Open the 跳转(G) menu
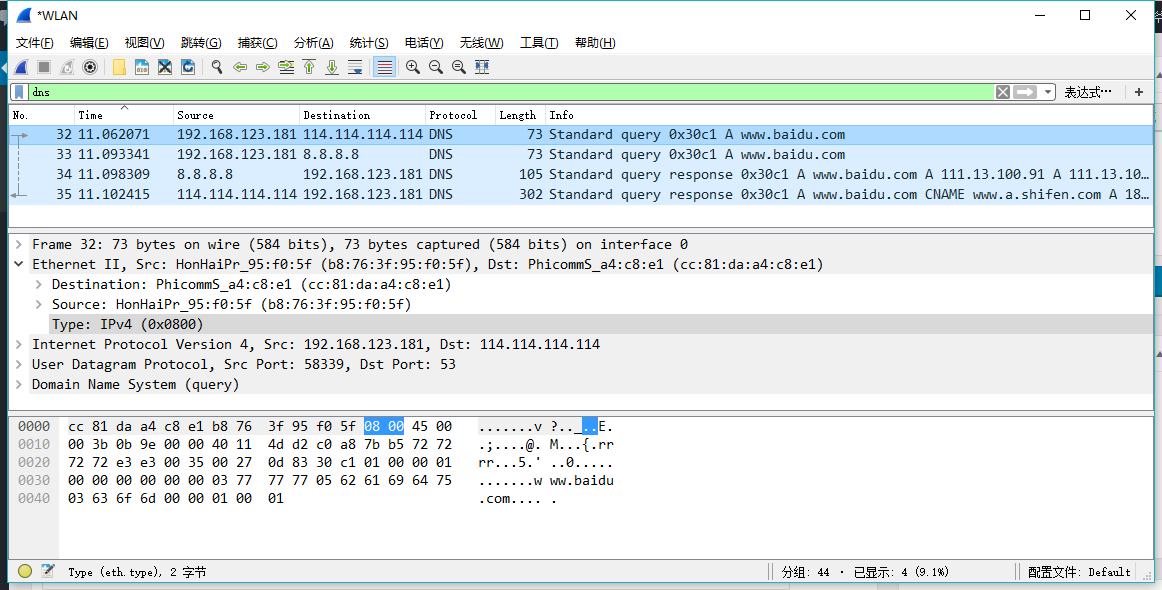Screen dimensions: 1162x590 click(201, 43)
